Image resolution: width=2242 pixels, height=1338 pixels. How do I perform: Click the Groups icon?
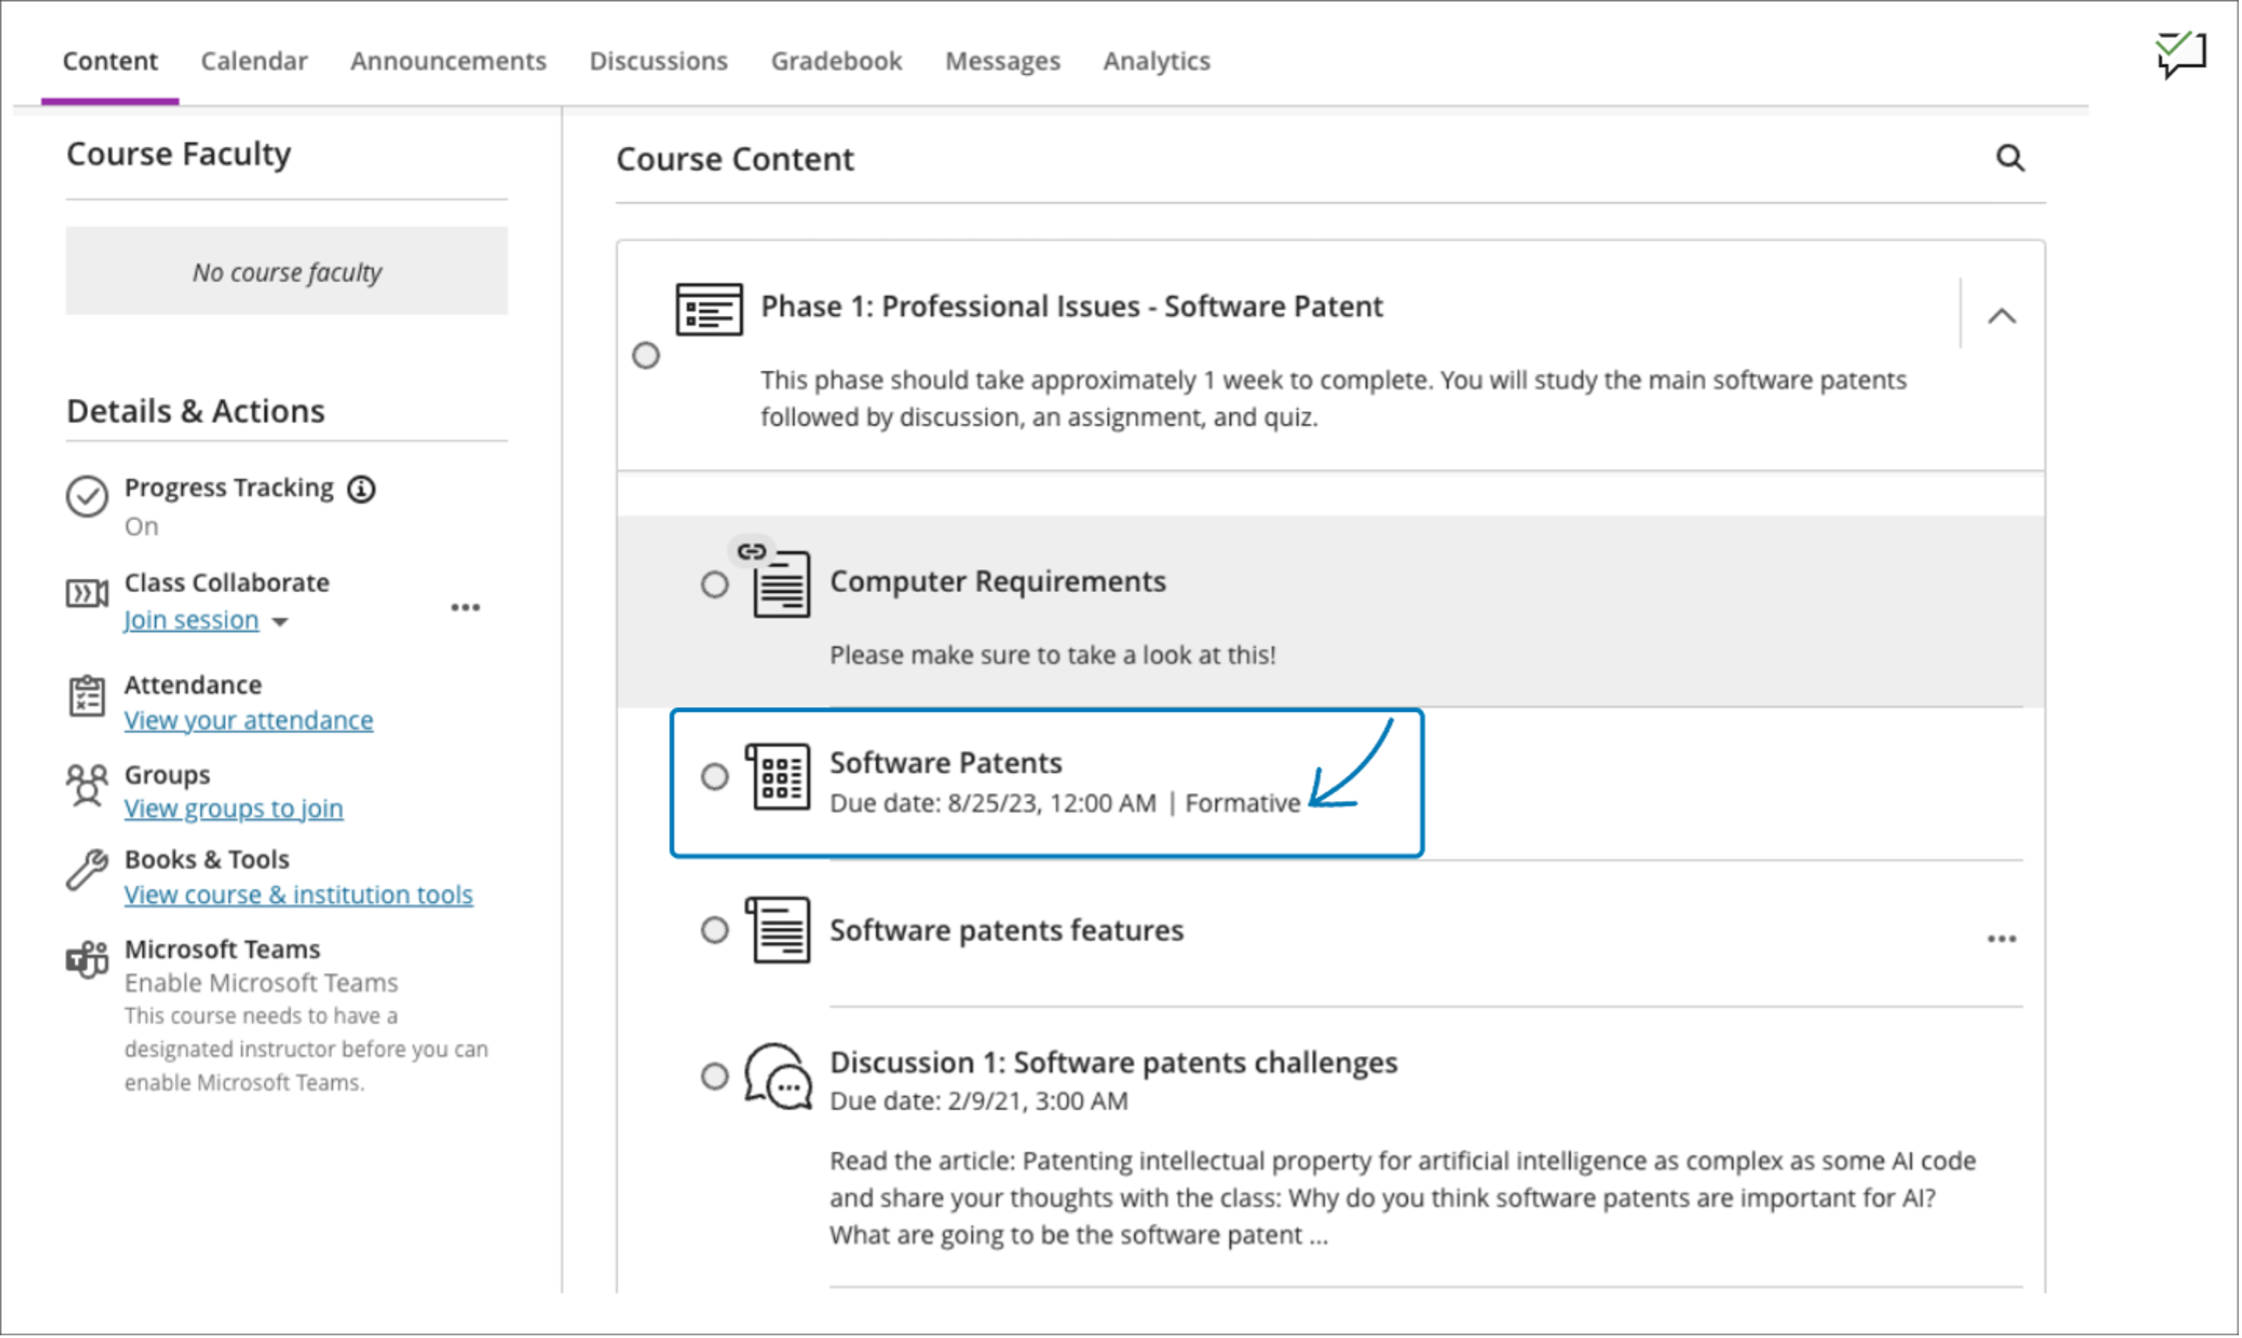point(84,782)
